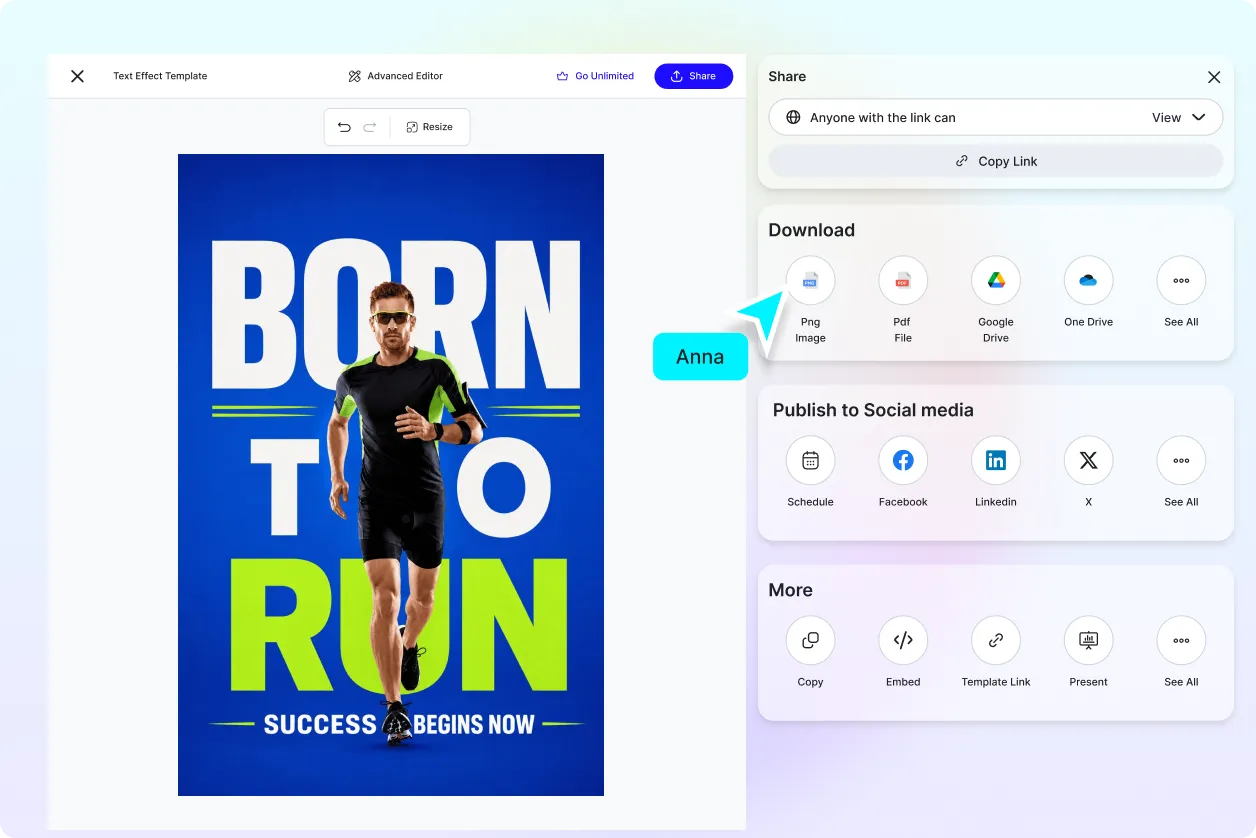Select the Born To Run poster canvas
Image resolution: width=1256 pixels, height=838 pixels.
pos(391,475)
